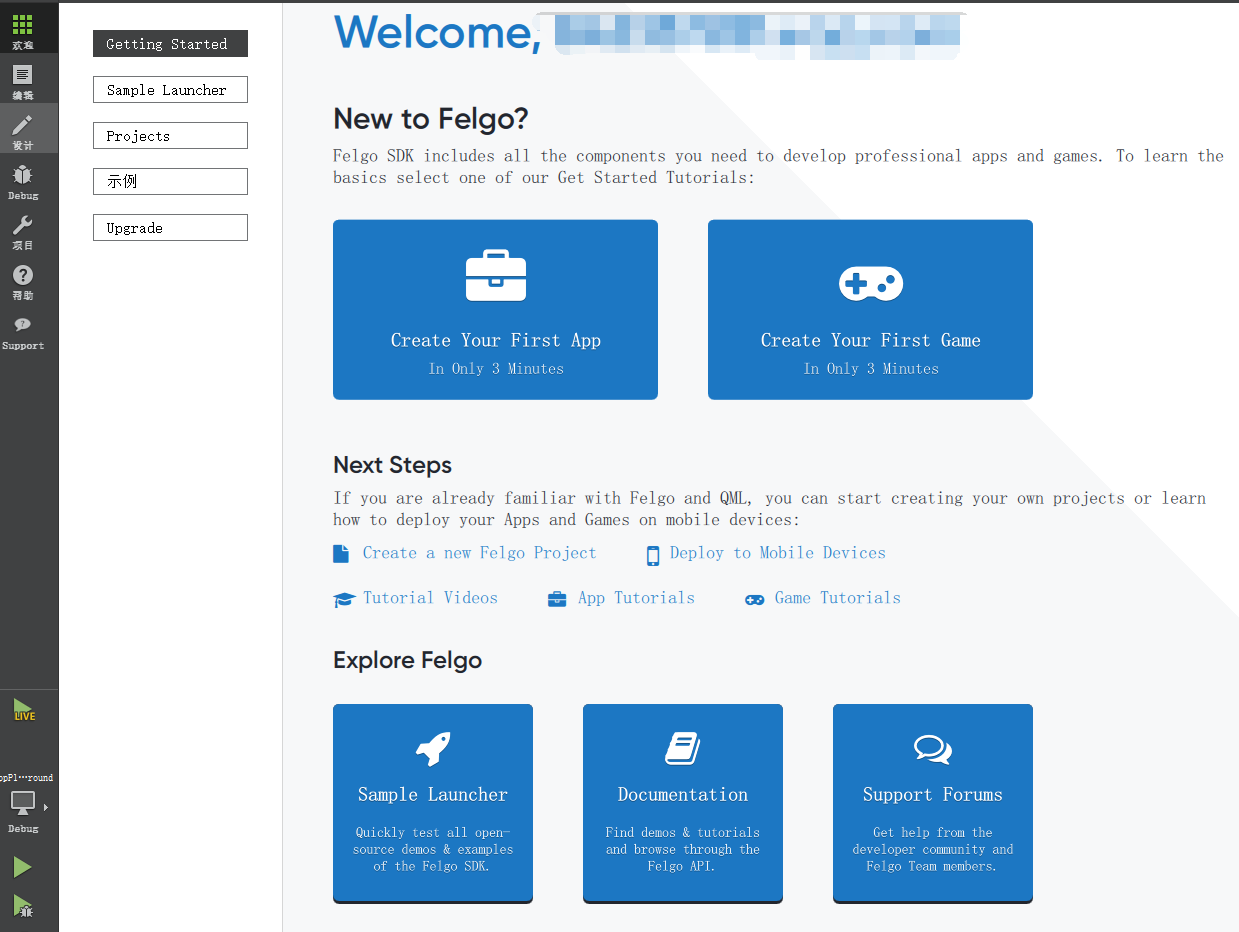
Task: Open the Sample Launcher explore card
Action: (433, 803)
